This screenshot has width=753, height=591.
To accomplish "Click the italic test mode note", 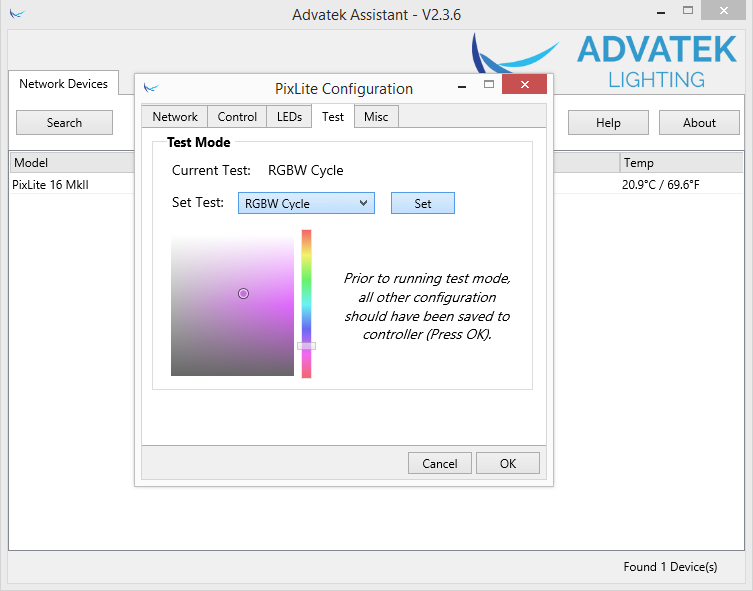I will coord(427,306).
